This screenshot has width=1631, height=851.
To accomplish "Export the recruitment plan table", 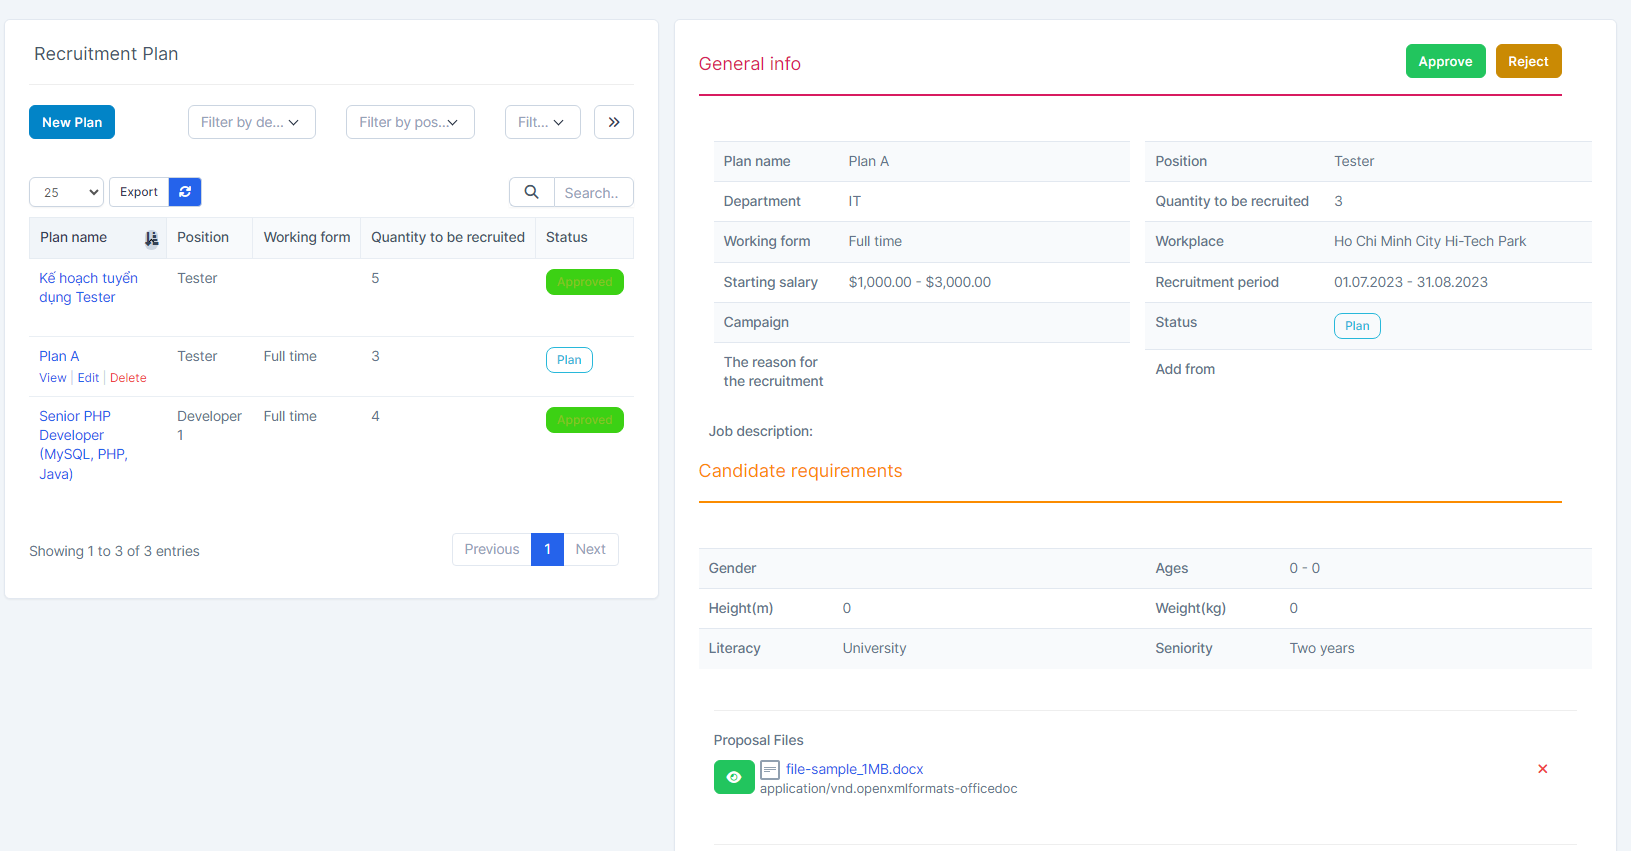I will pos(139,192).
